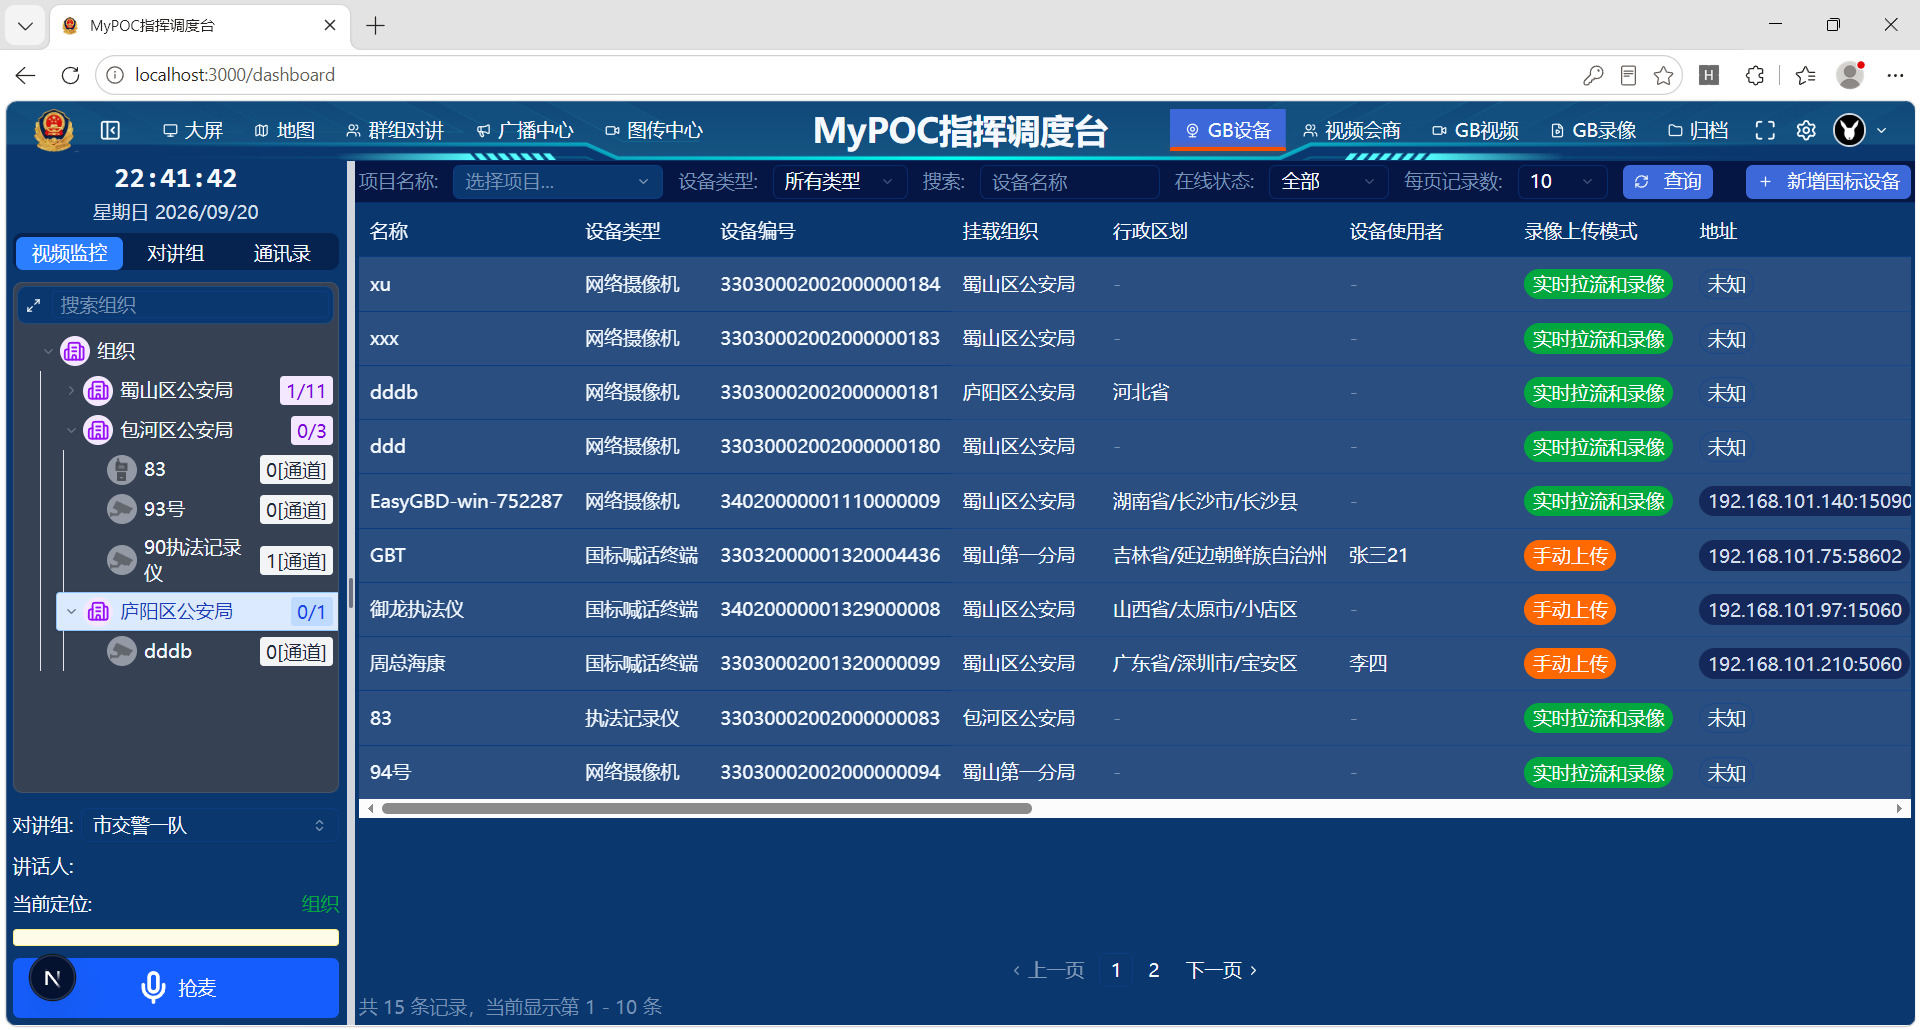This screenshot has height=1030, width=1920.
Task: Collapse the 包河区公安局 tree node
Action: pyautogui.click(x=71, y=431)
